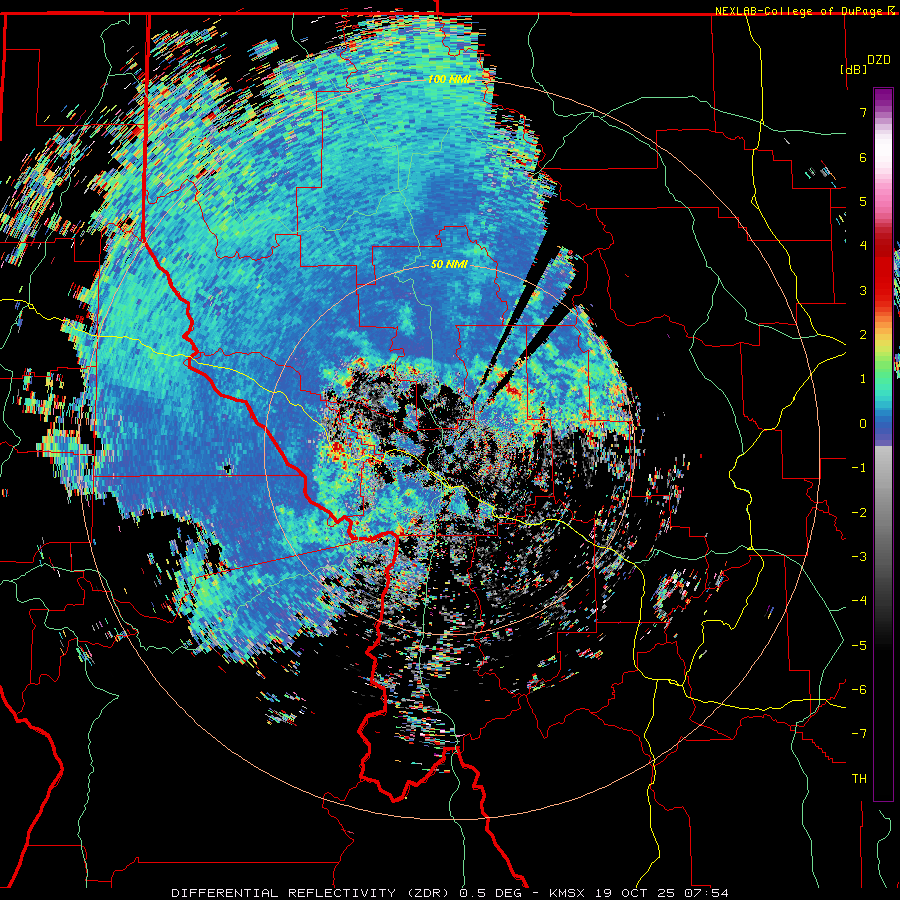Viewport: 900px width, 900px height.
Task: Click the 100 NMI range ring label
Action: [451, 79]
